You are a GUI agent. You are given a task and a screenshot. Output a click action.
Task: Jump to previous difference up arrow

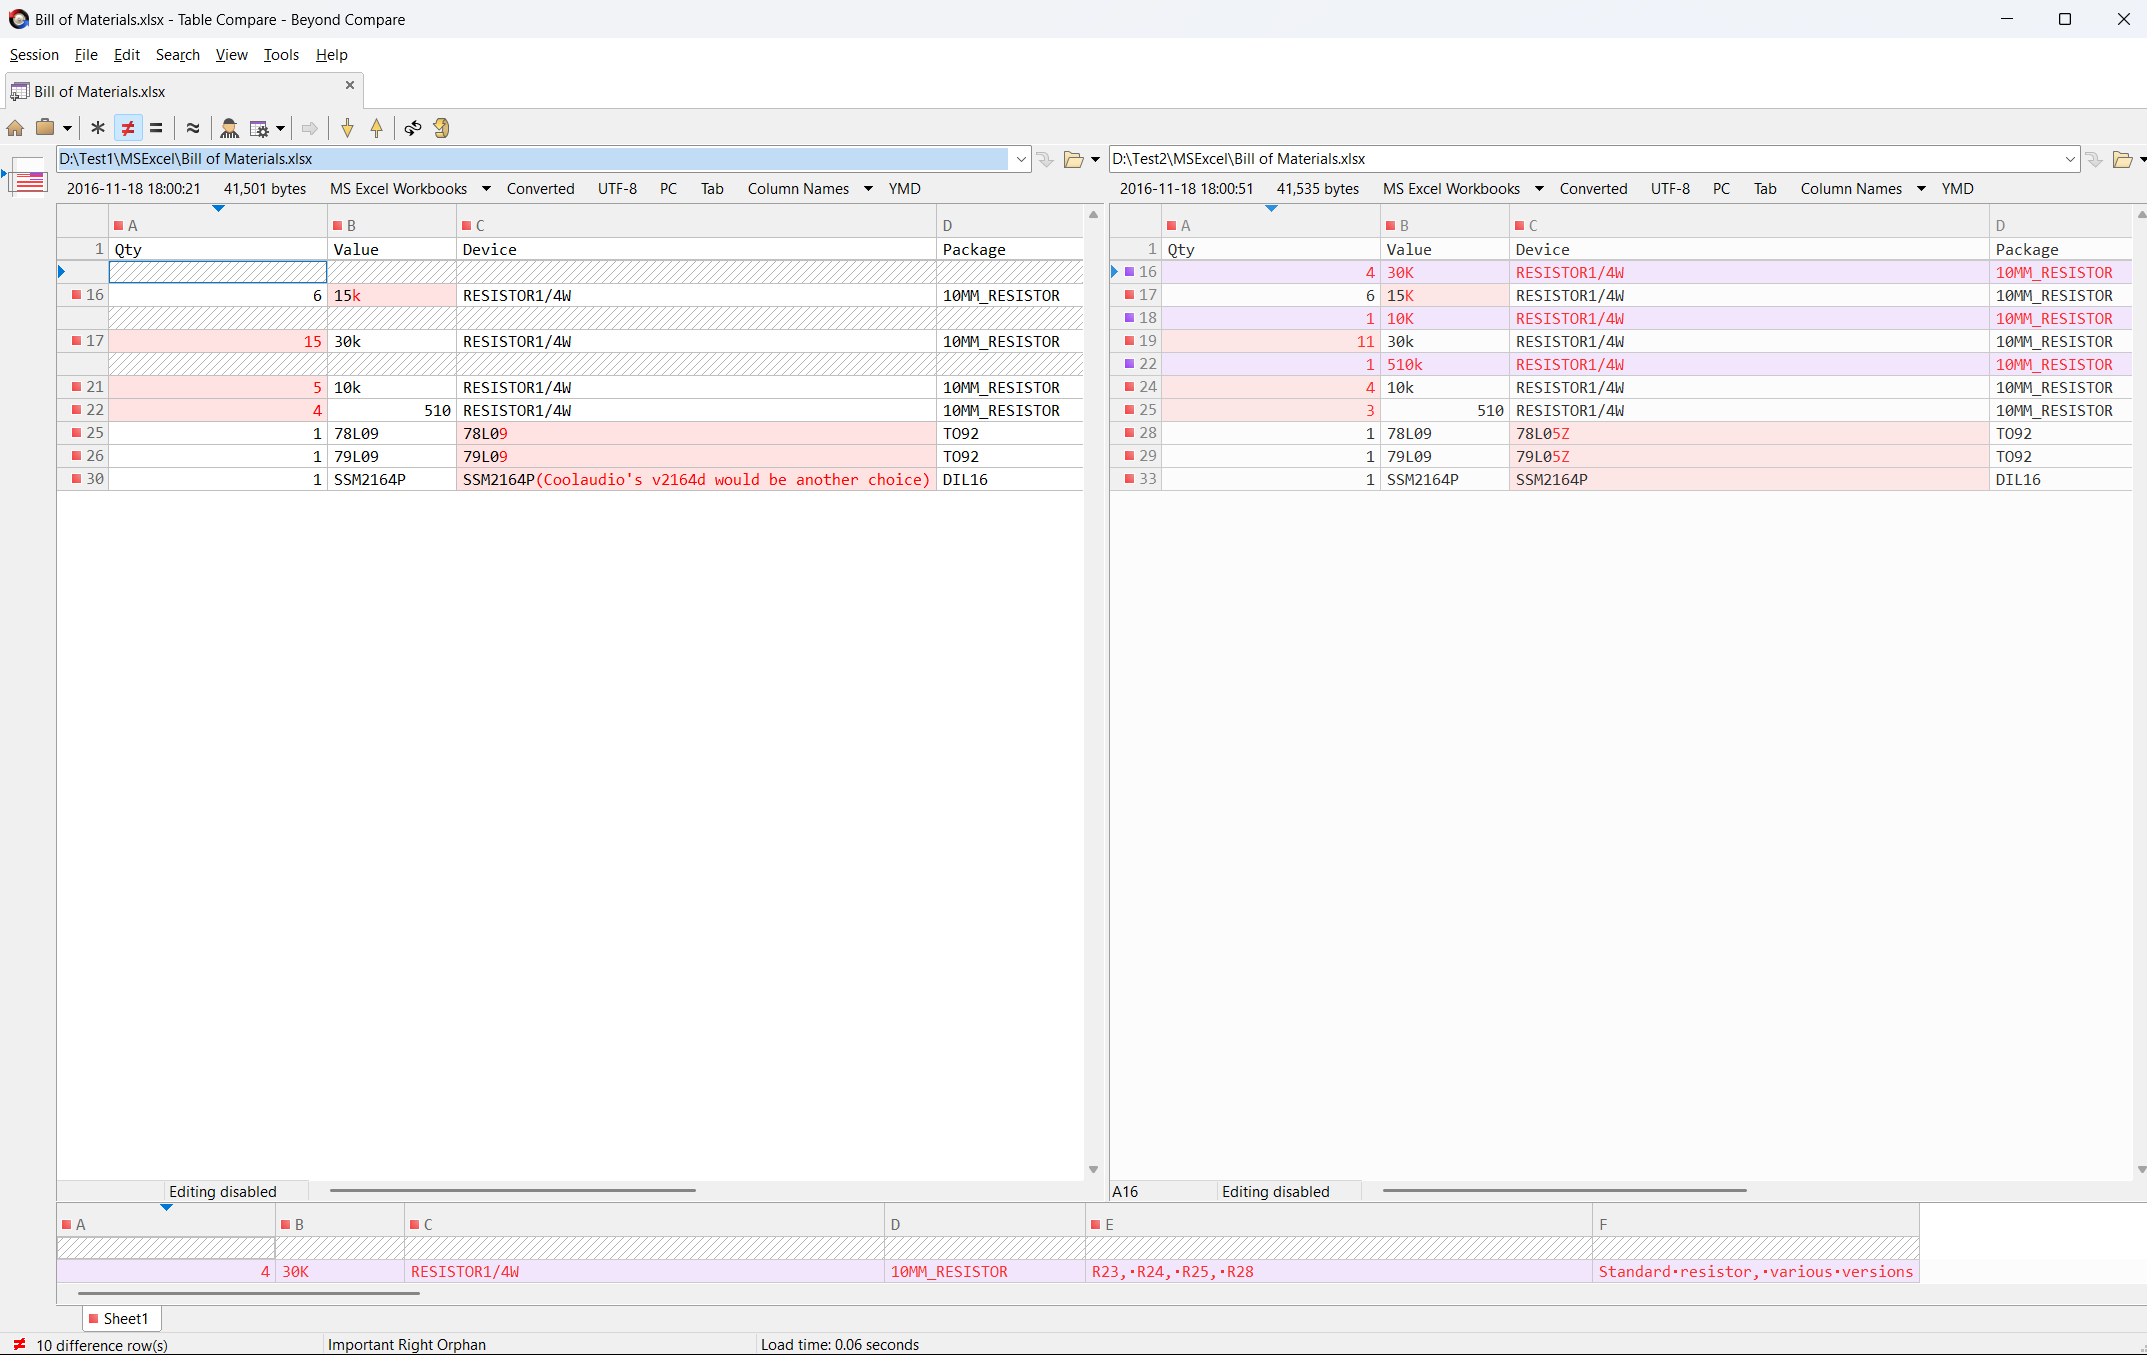[377, 128]
